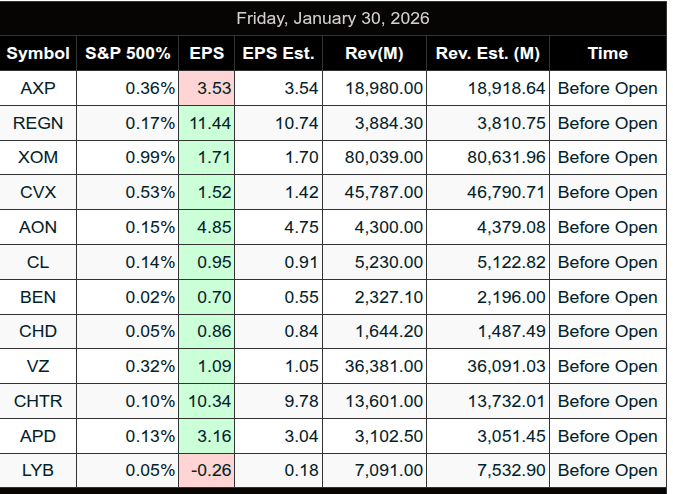The image size is (673, 494).
Task: Click the Friday, January 30, 2026 title
Action: coord(333,19)
